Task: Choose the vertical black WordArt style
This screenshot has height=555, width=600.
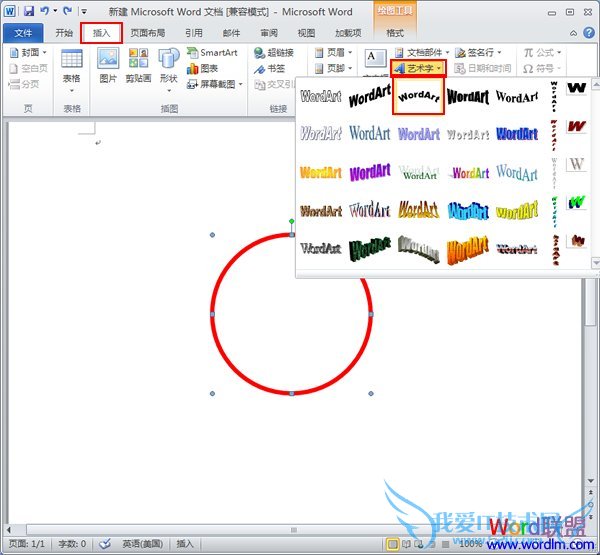Action: pyautogui.click(x=554, y=96)
